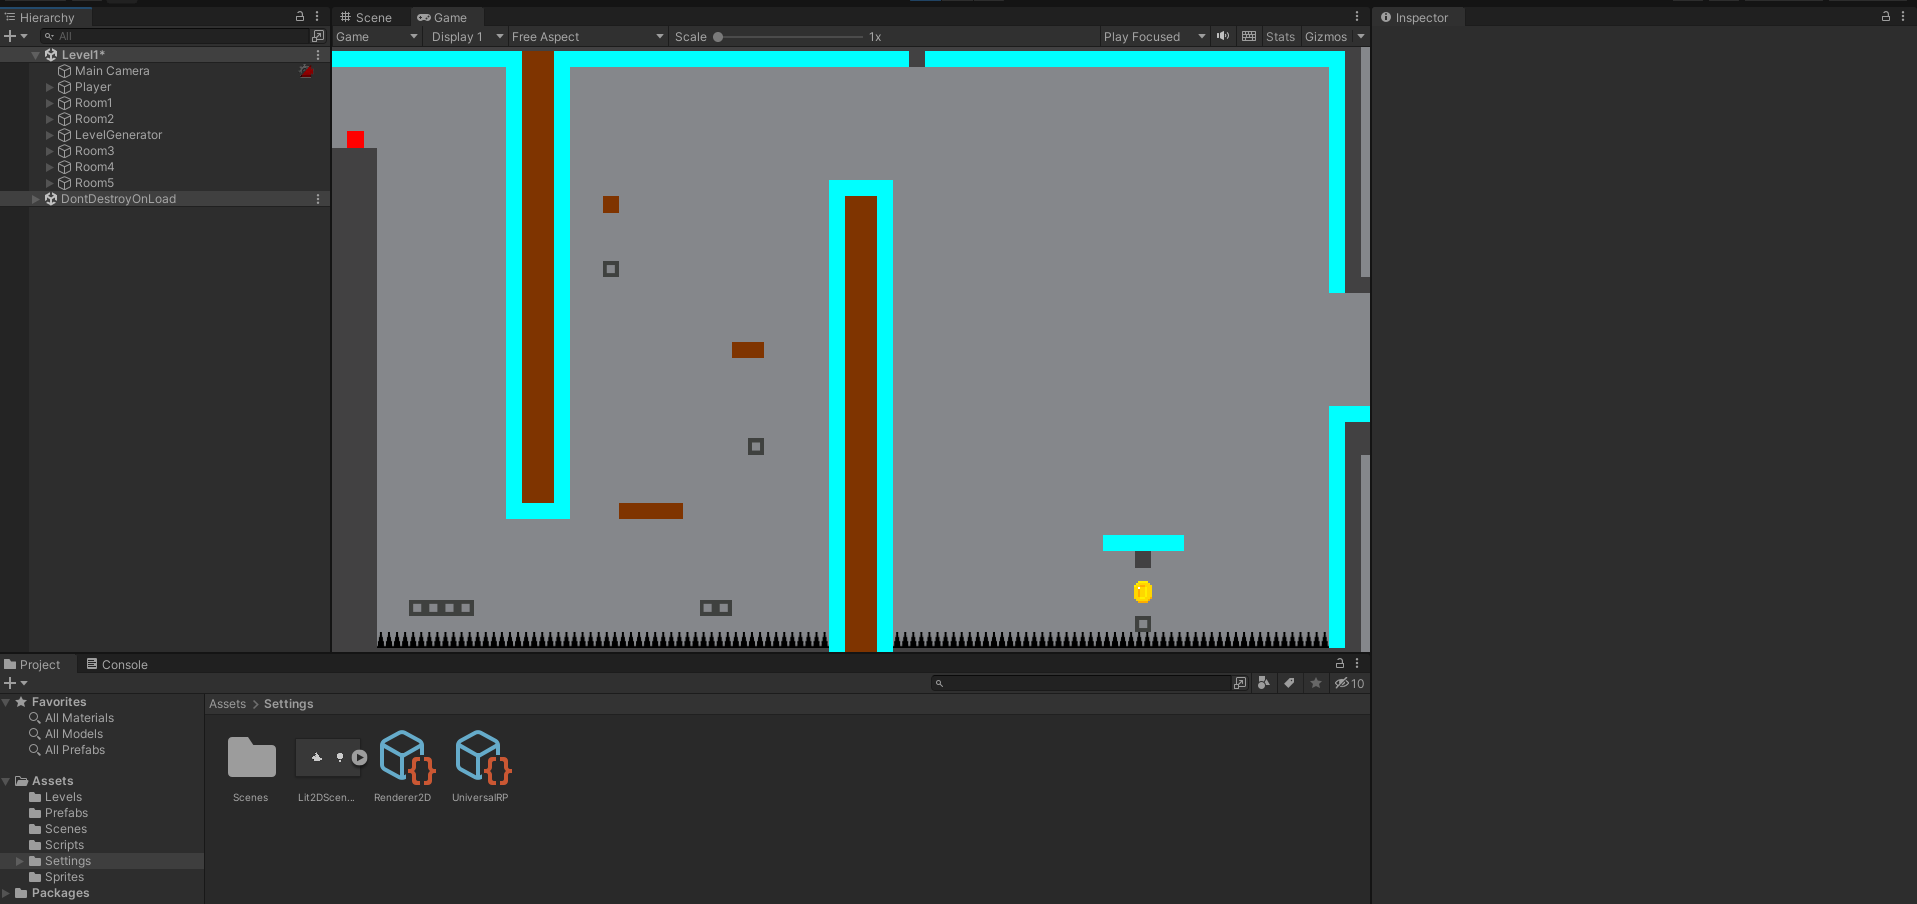Select the Renderer2D asset thumbnail

coord(403,757)
